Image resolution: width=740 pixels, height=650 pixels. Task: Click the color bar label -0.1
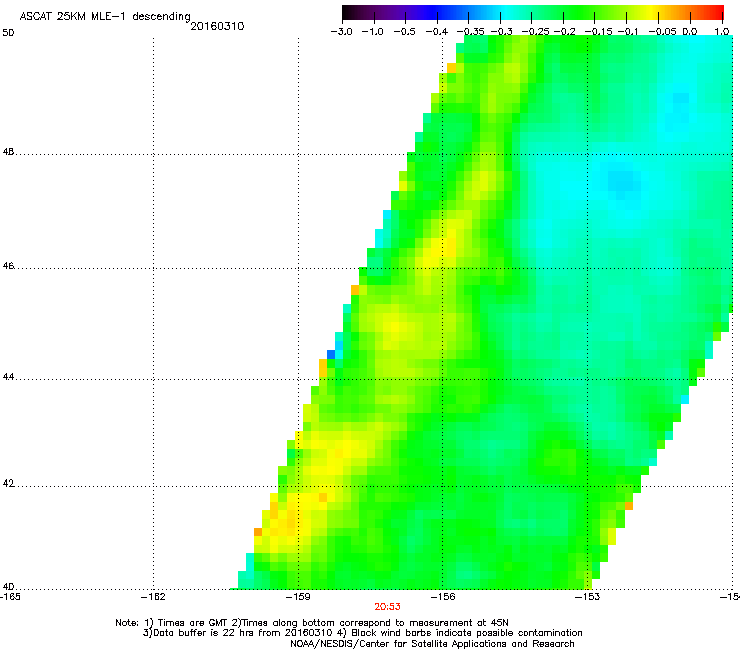pyautogui.click(x=628, y=32)
